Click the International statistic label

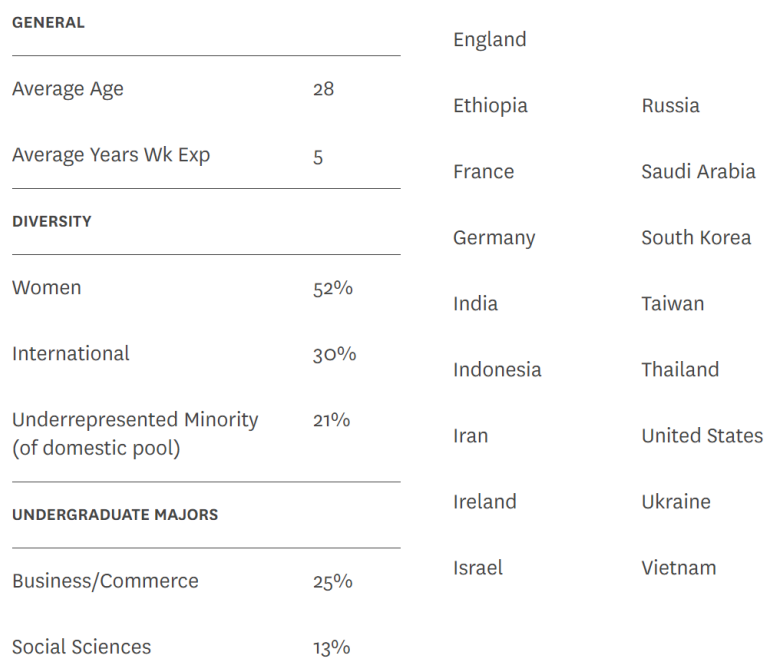pyautogui.click(x=71, y=353)
